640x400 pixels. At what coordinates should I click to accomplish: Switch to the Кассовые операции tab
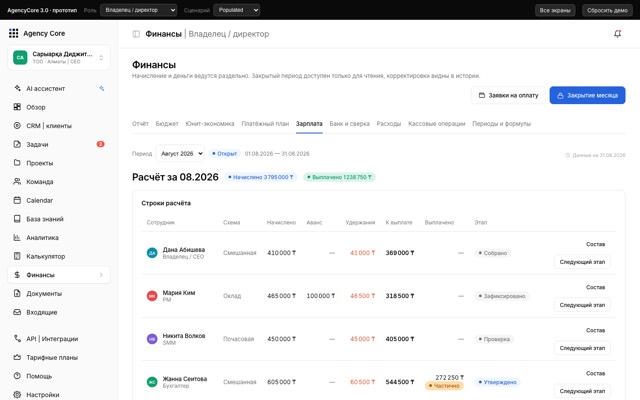(x=437, y=124)
